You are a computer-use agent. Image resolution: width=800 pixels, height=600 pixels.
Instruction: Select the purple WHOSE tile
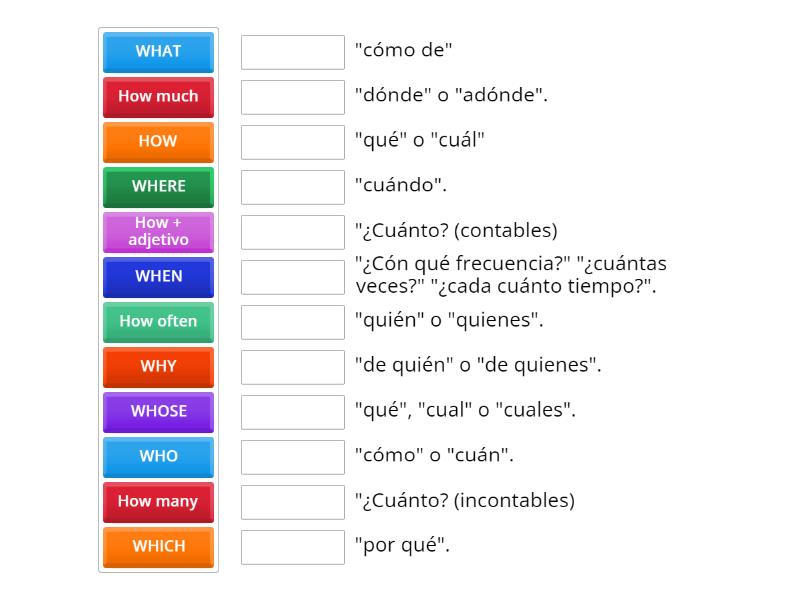pyautogui.click(x=158, y=412)
